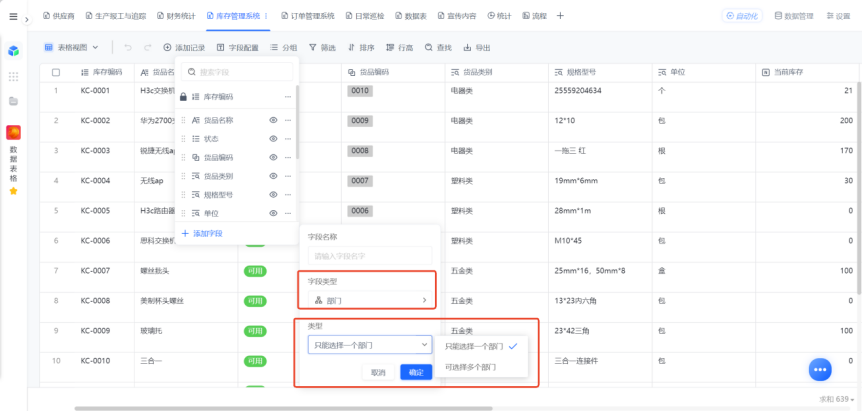Open 查找 search in the toolbar
This screenshot has width=862, height=411.
tap(438, 48)
